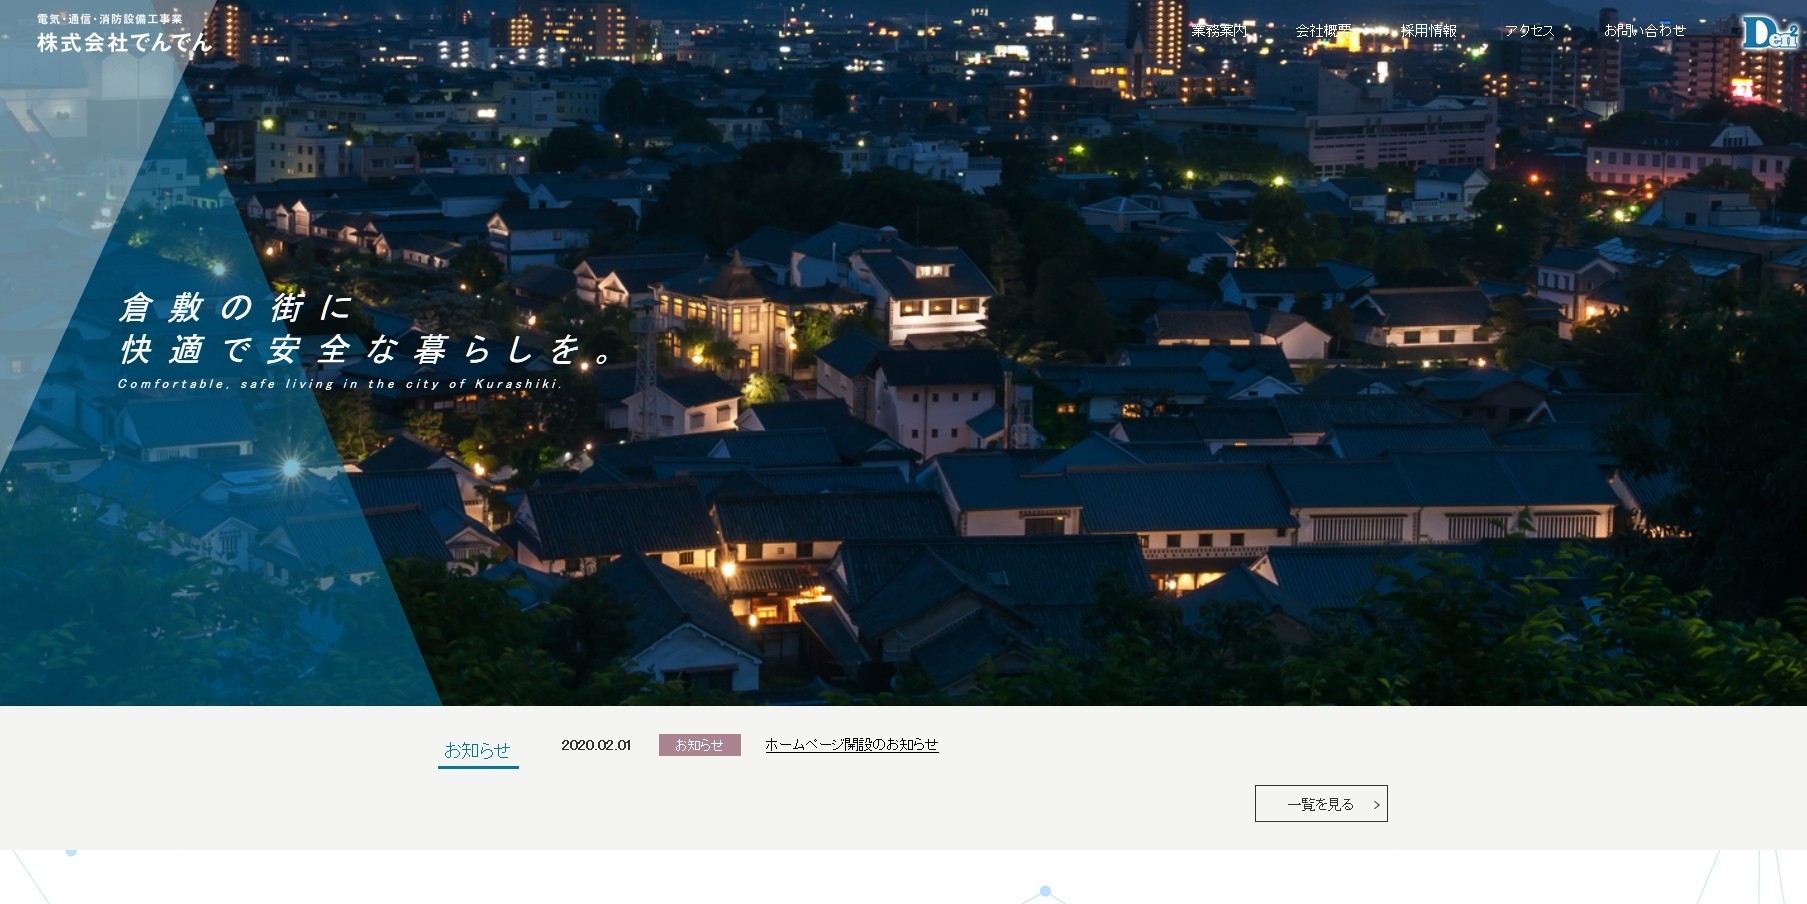Click the 株式会社でんでん site title
This screenshot has height=904, width=1807.
(x=124, y=42)
